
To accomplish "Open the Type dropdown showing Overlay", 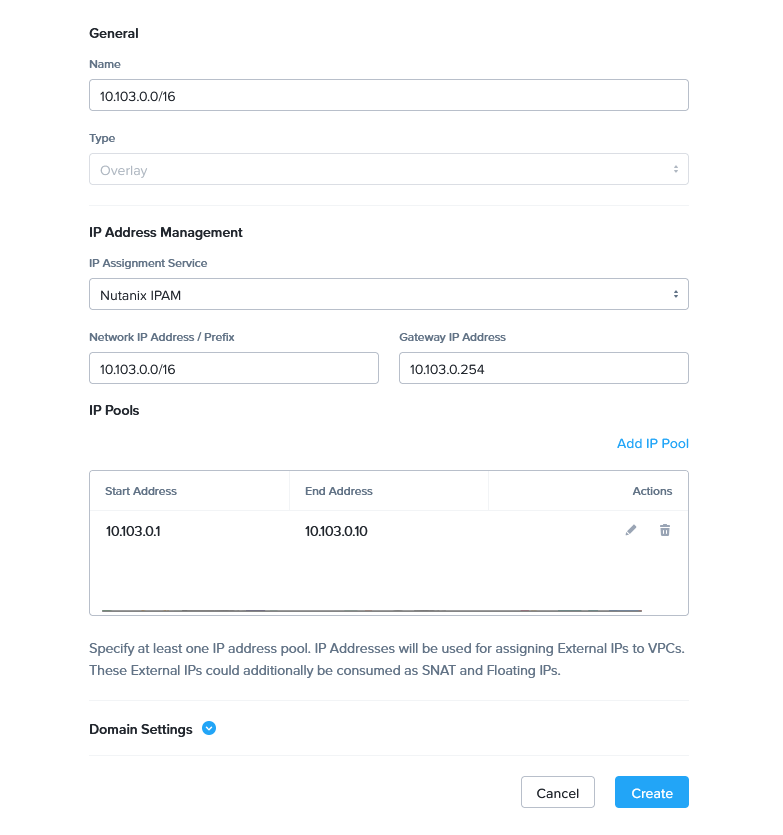I will tap(388, 170).
